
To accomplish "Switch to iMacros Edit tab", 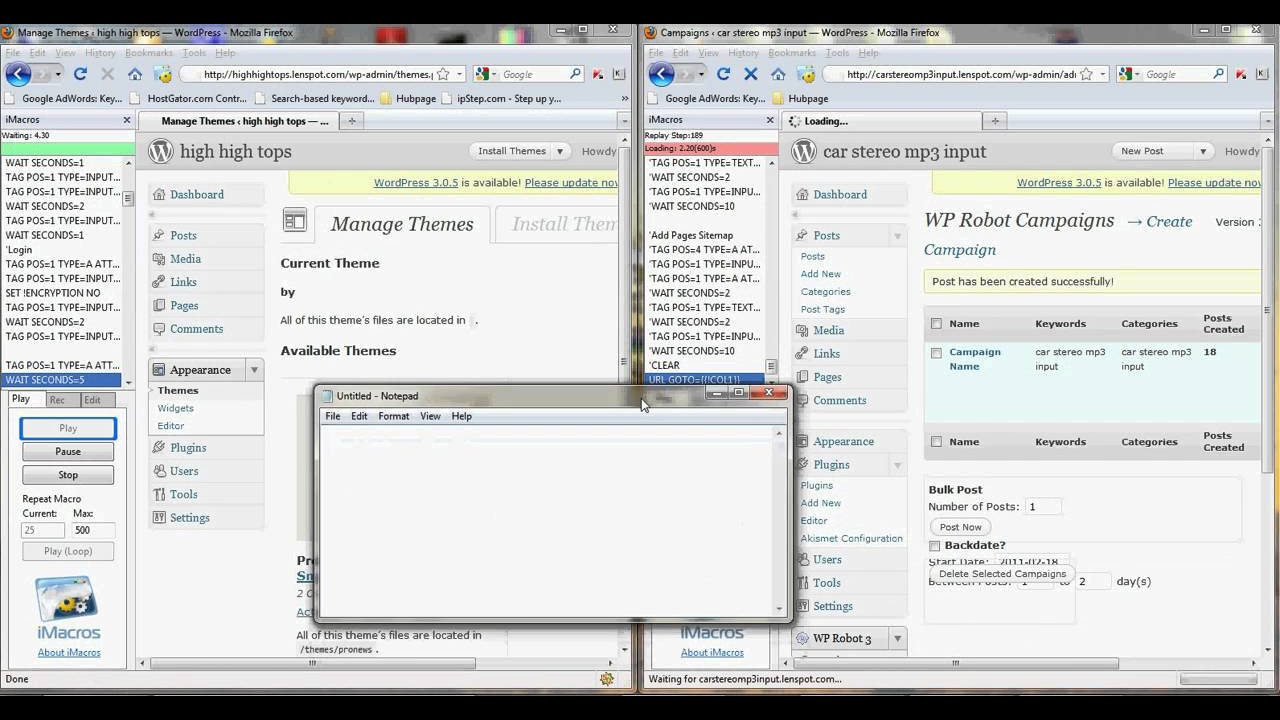I will (92, 400).
